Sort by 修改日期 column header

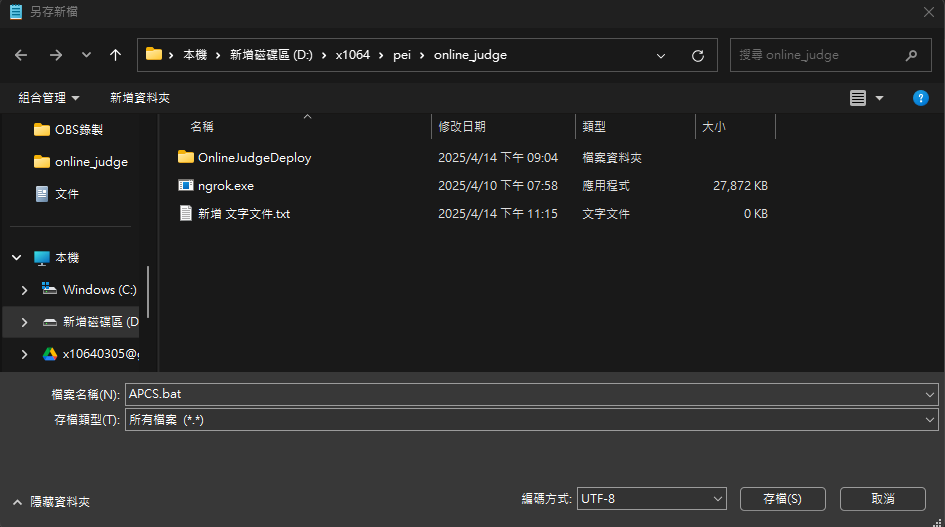point(462,127)
